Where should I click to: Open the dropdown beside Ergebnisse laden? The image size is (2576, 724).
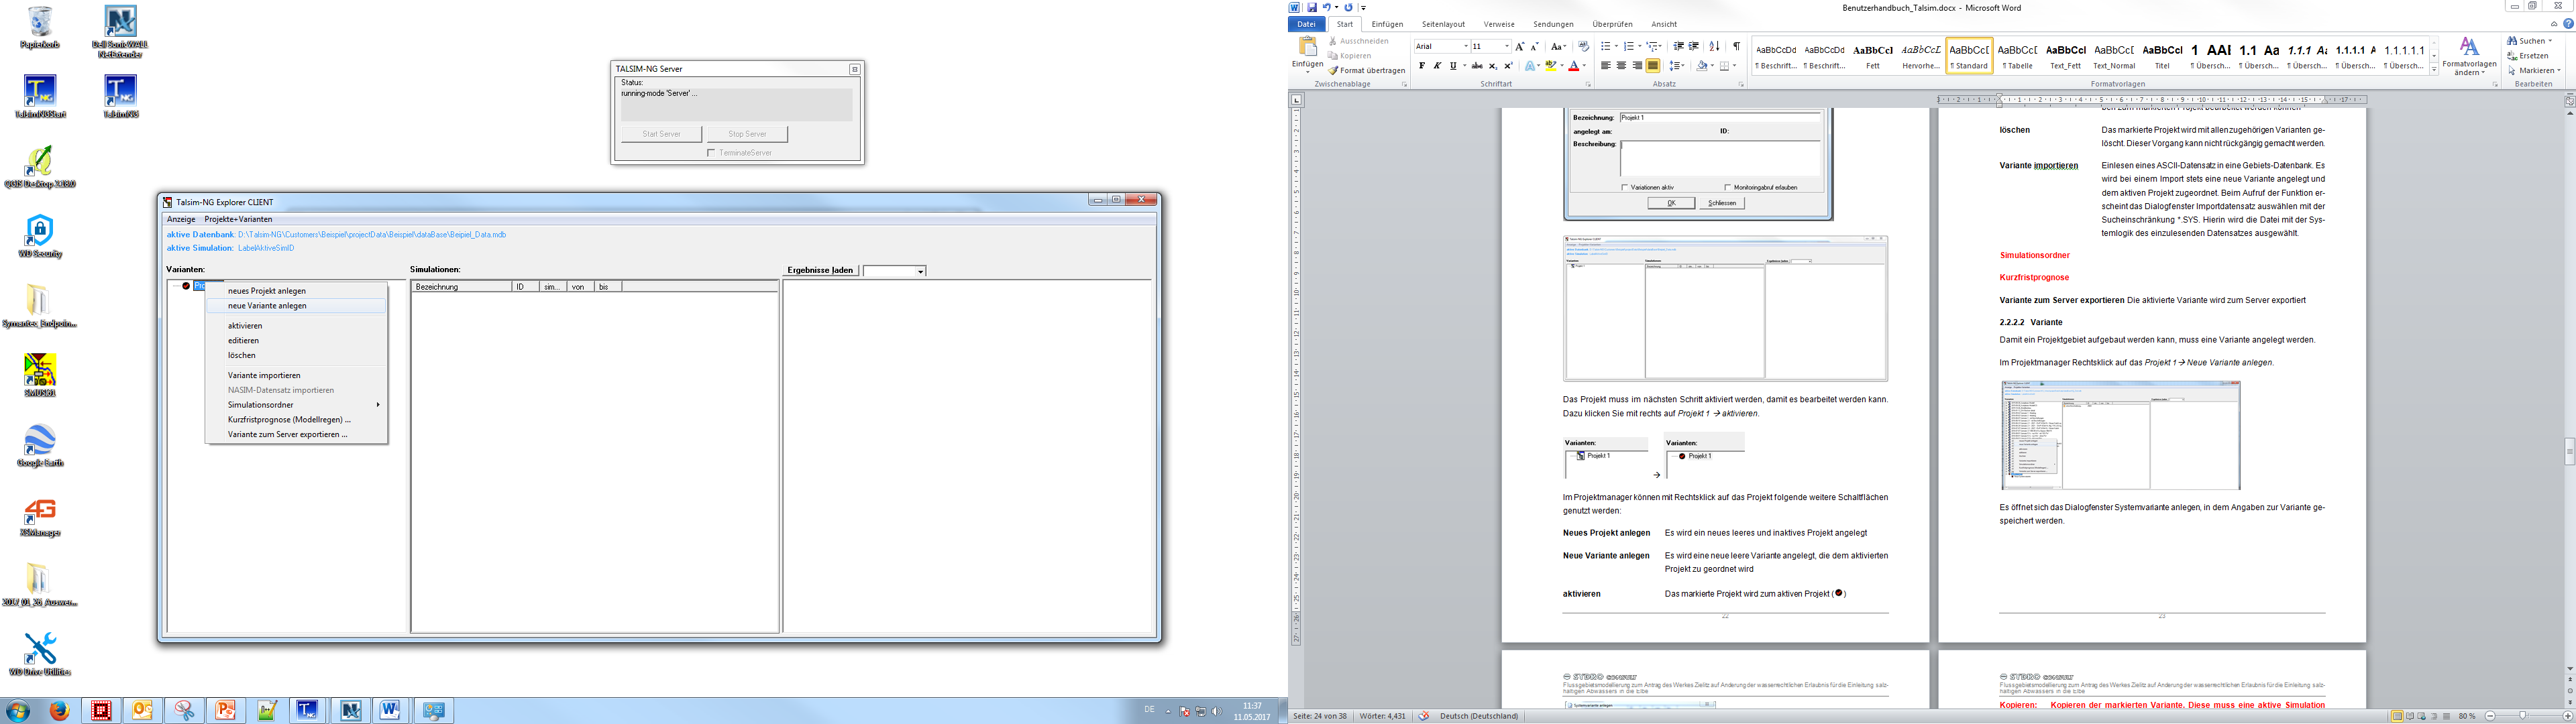point(920,271)
